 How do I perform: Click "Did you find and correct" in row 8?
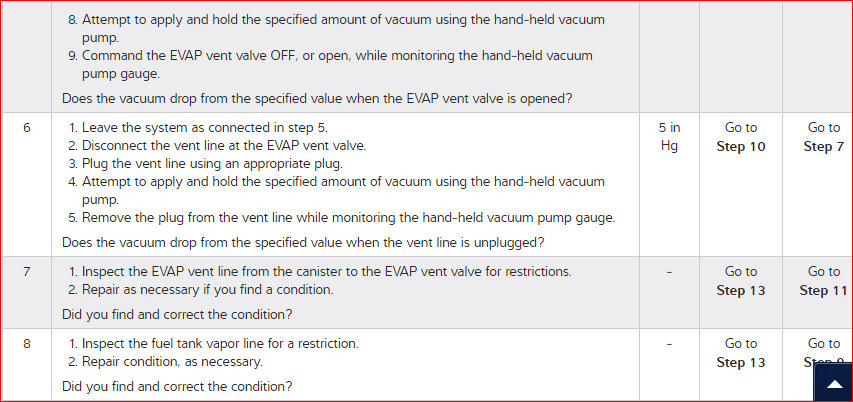[x=177, y=386]
